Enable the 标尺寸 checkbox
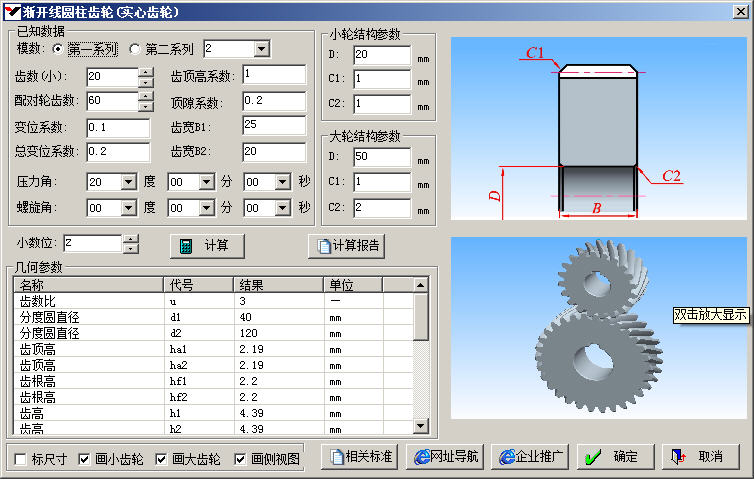Viewport: 755px width, 480px height. click(x=22, y=459)
